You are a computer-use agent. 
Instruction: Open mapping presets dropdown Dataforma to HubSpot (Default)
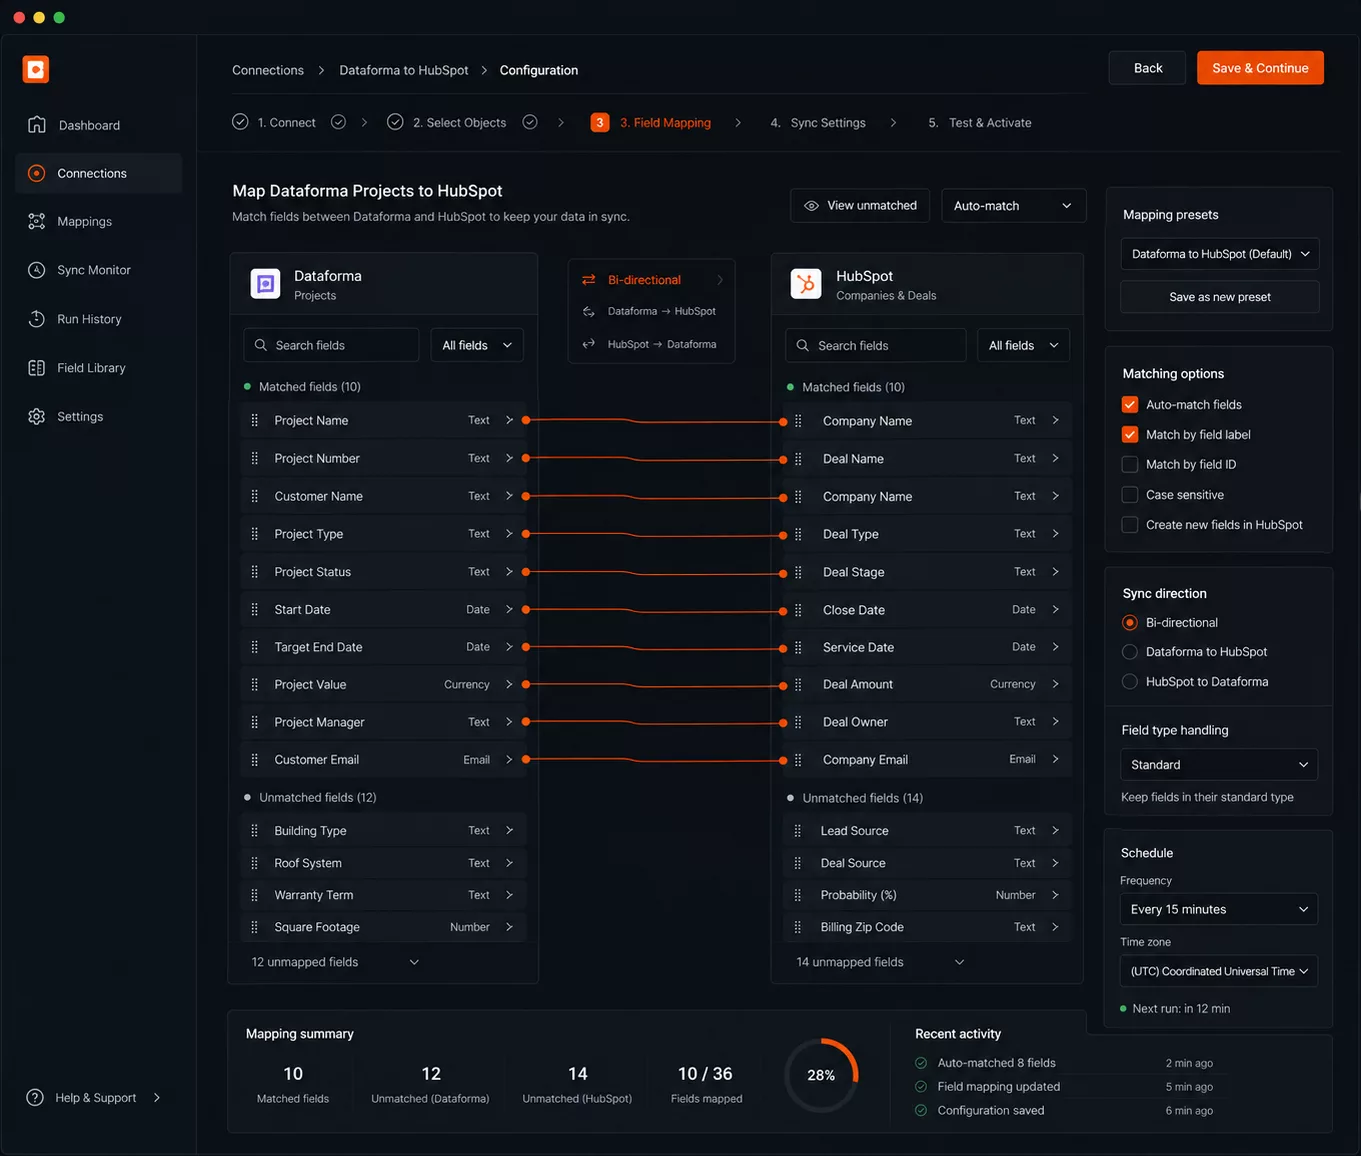[x=1220, y=254]
